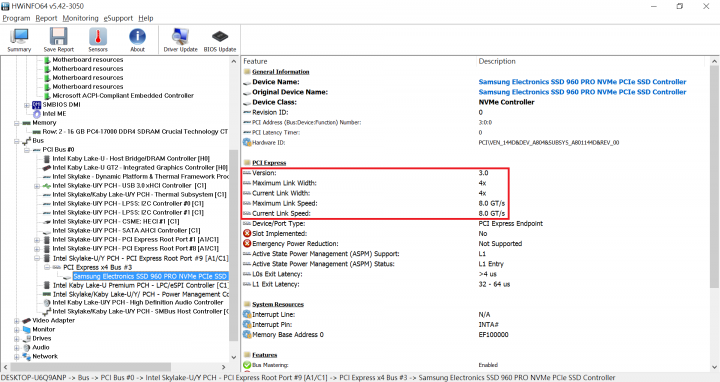
Task: Expand PCI Express Root Port #8 node
Action: (x=37, y=249)
